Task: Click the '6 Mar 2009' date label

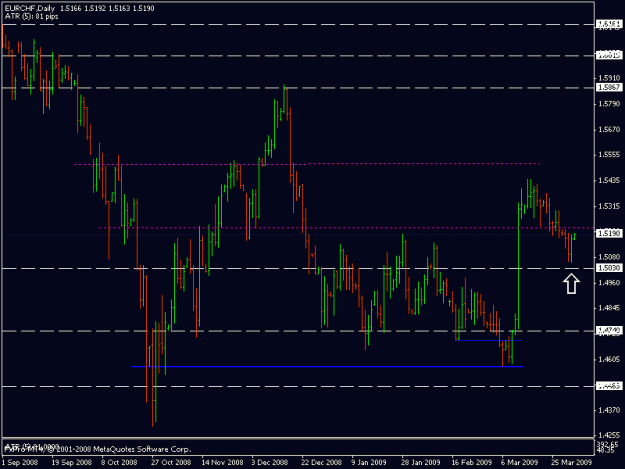Action: click(519, 462)
